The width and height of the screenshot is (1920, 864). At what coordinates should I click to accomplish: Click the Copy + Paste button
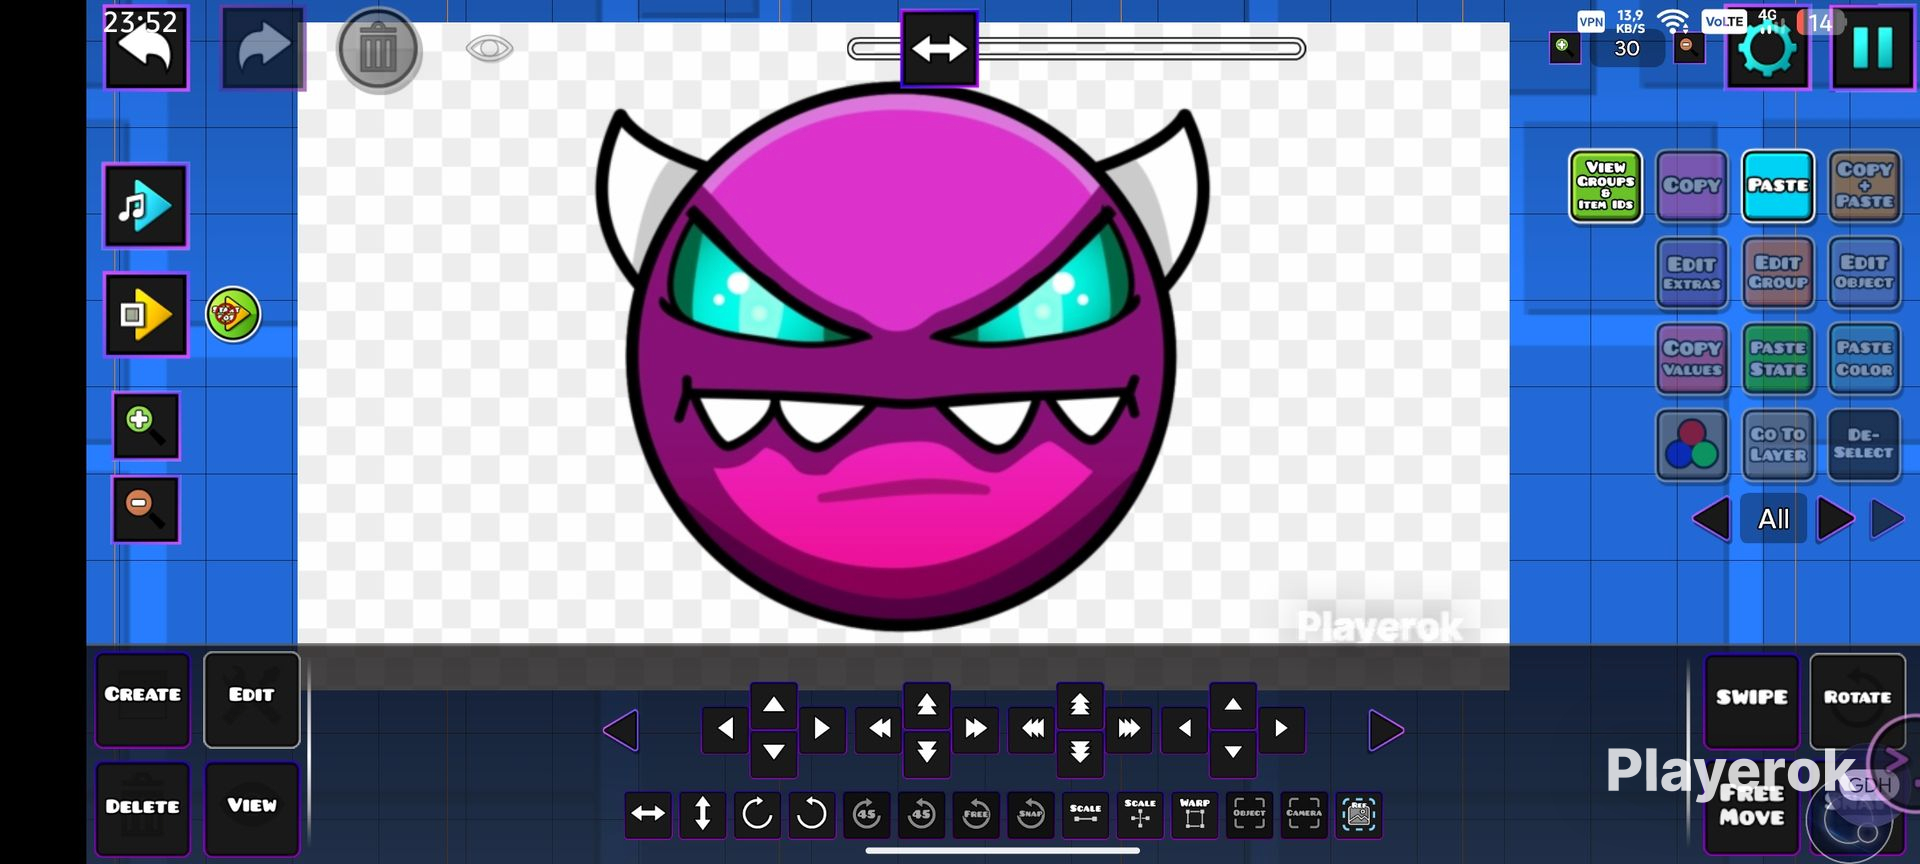(1864, 186)
